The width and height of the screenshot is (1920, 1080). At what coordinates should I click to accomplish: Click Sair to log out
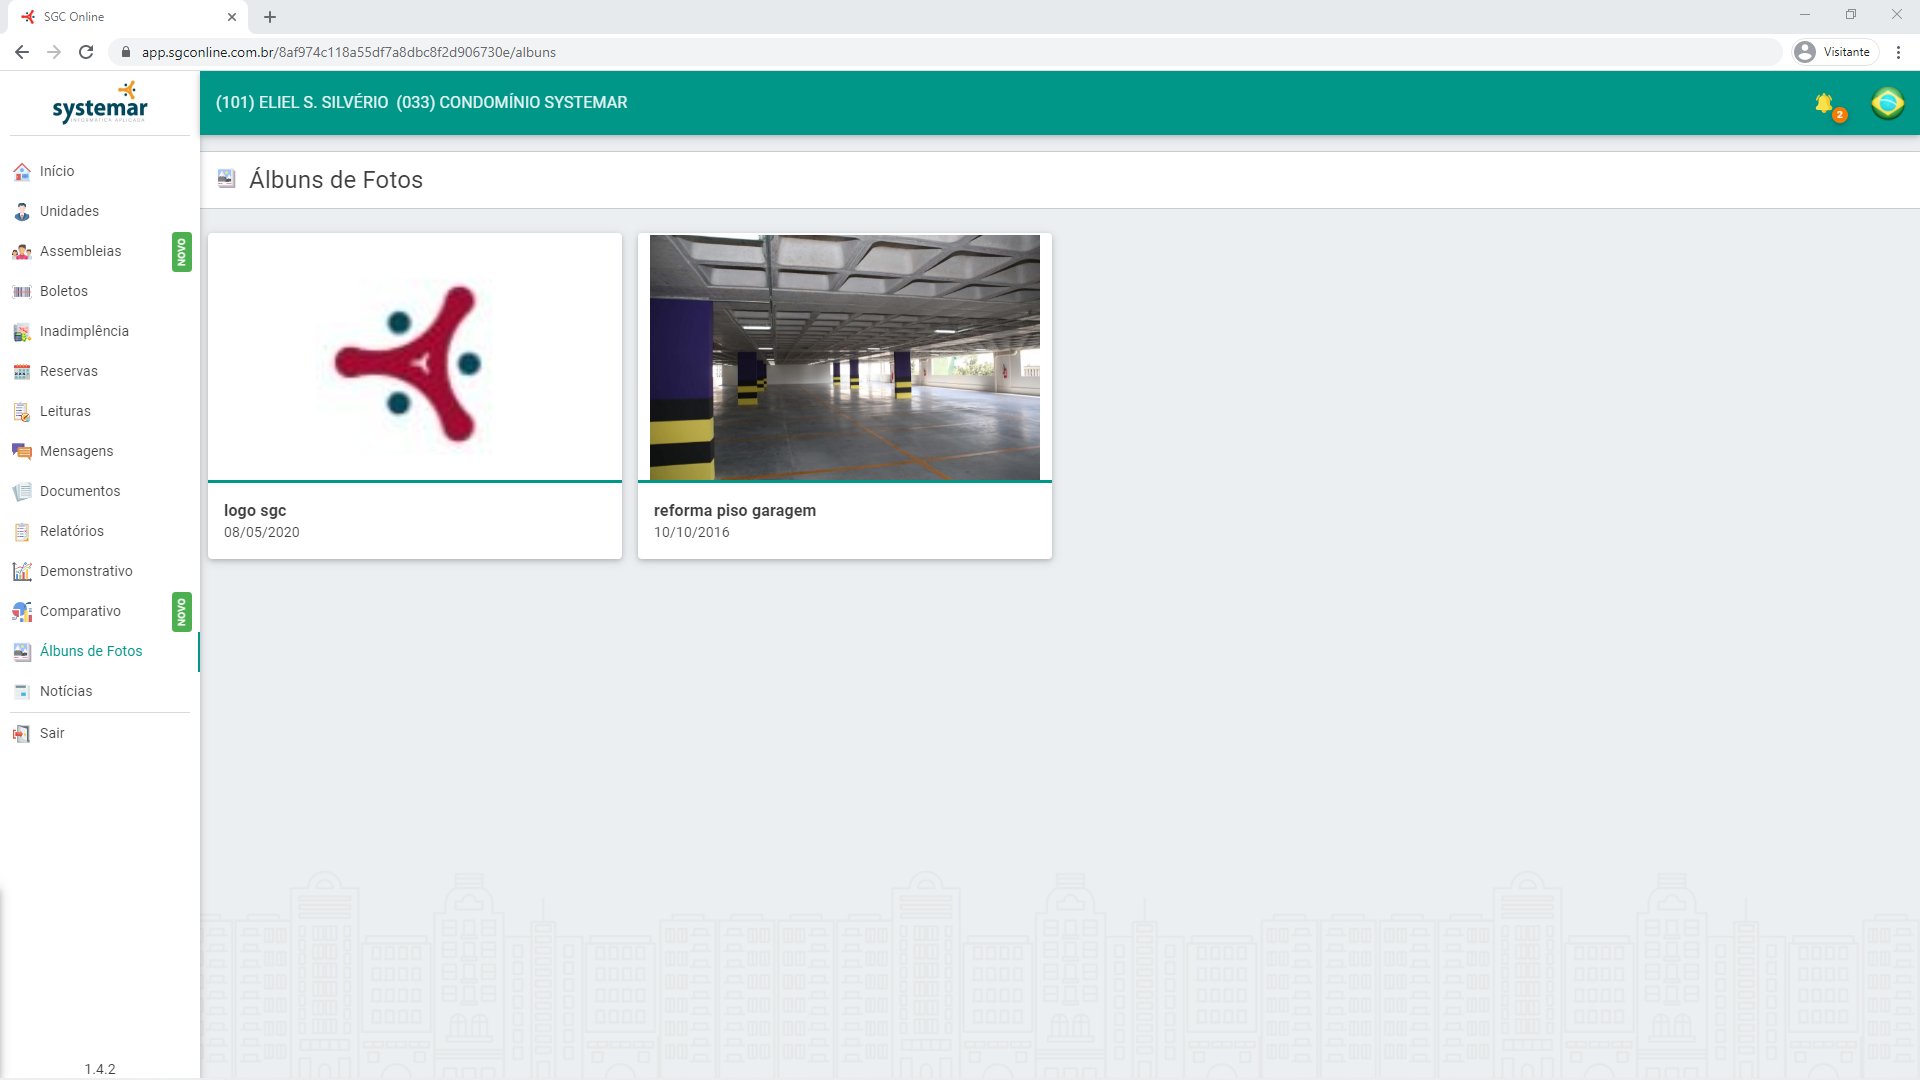coord(52,733)
